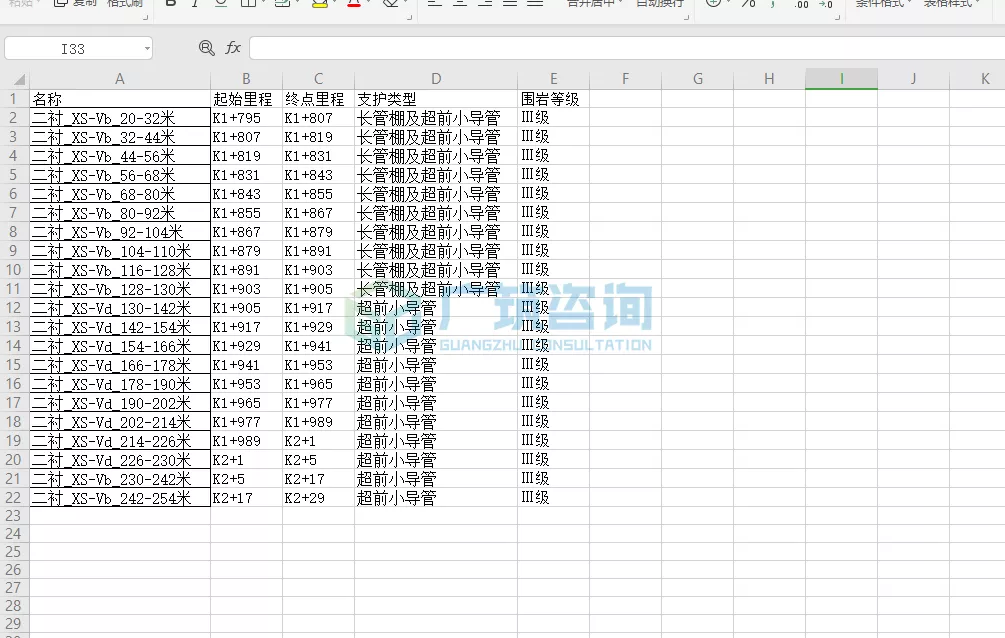Click cell K2+17 in column C
This screenshot has width=1005, height=638.
pyautogui.click(x=319, y=479)
